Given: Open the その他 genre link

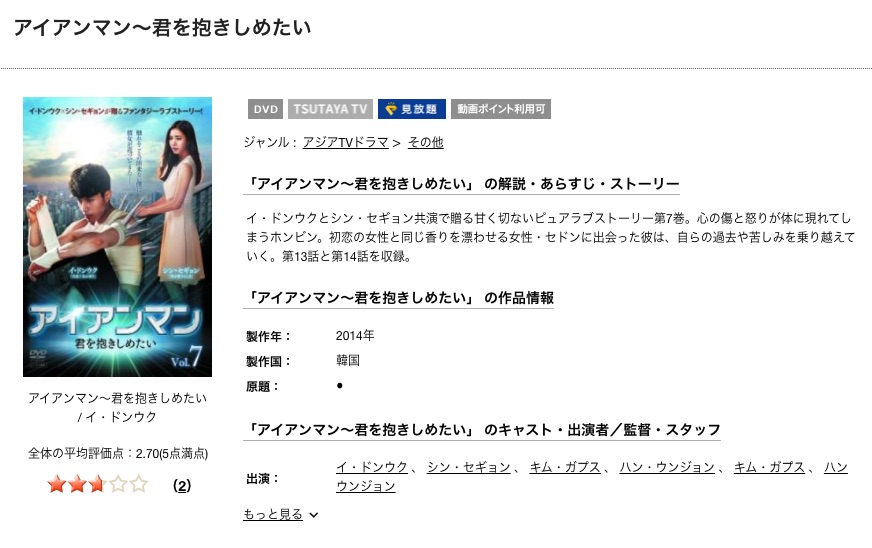Looking at the screenshot, I should point(425,142).
